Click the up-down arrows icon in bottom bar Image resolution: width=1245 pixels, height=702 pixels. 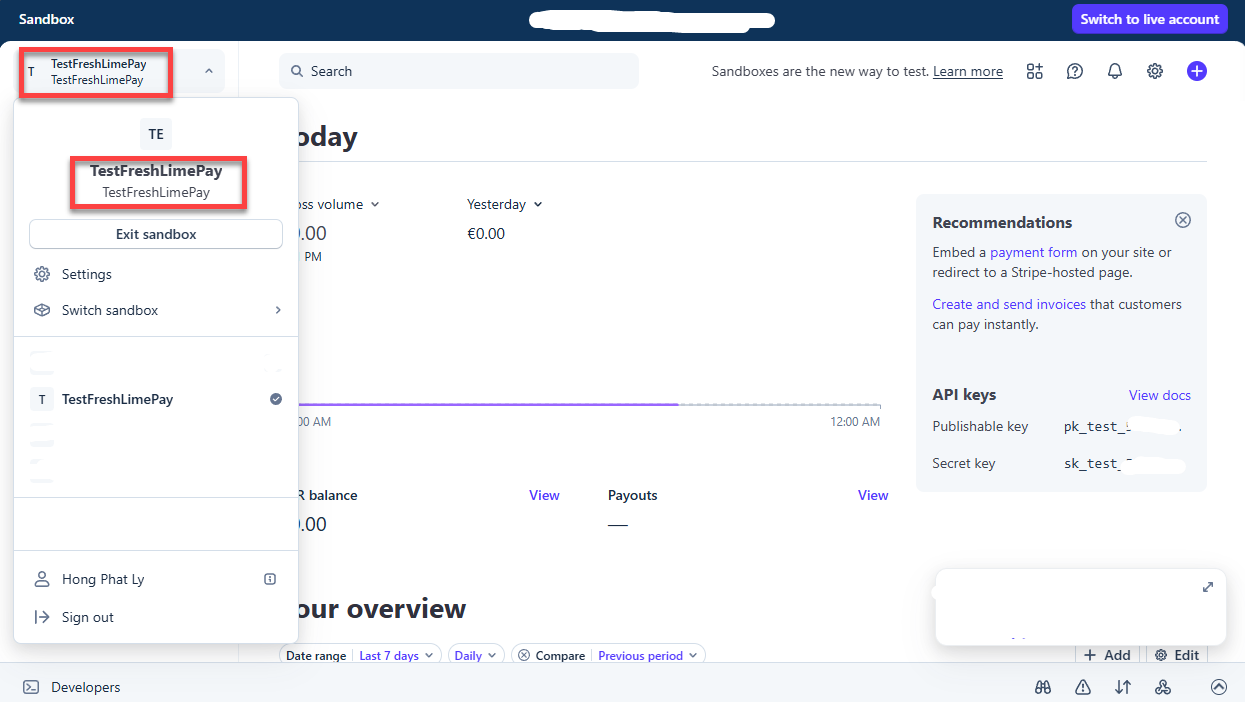coord(1123,687)
